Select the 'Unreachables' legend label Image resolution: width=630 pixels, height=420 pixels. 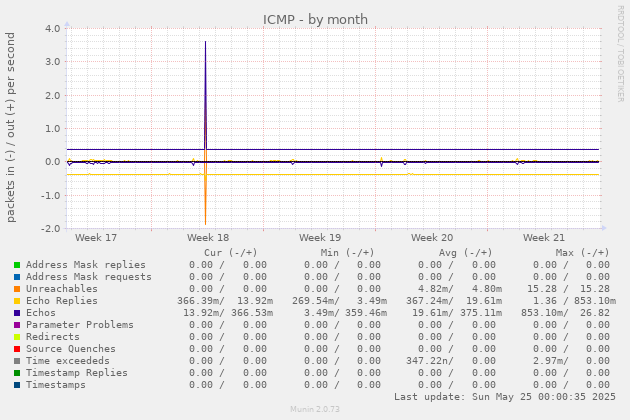coord(62,289)
